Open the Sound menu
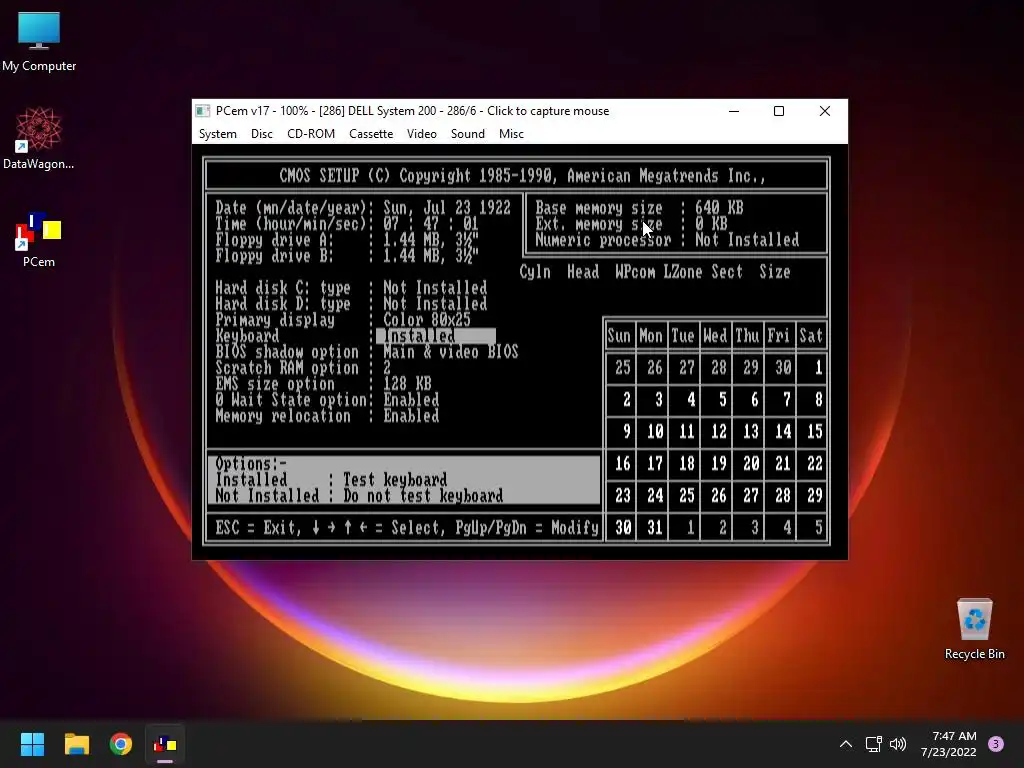The height and width of the screenshot is (768, 1024). point(468,134)
